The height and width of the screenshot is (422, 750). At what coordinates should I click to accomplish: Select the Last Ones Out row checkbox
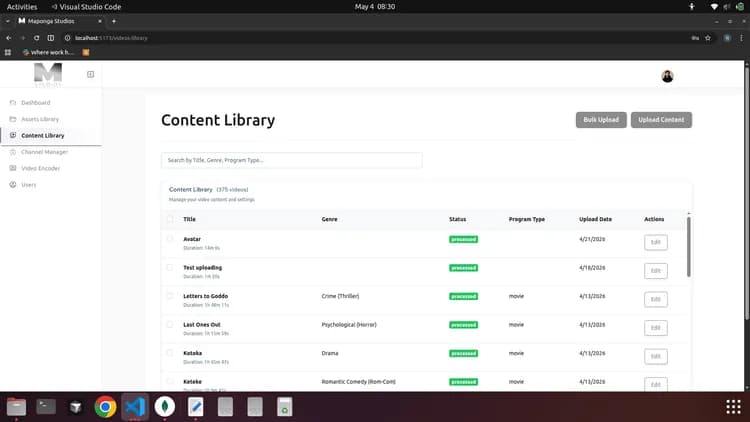[x=170, y=324]
